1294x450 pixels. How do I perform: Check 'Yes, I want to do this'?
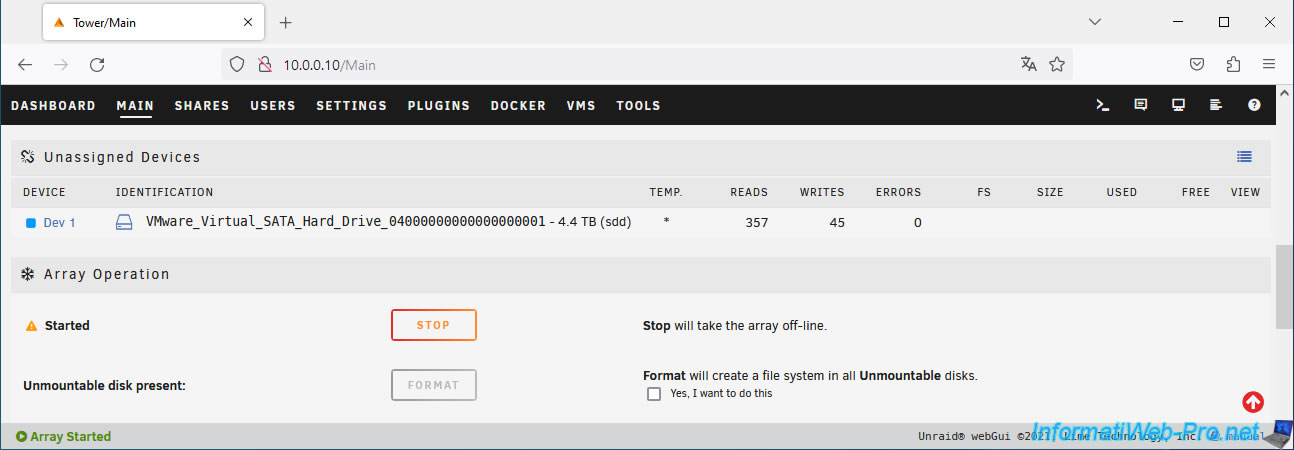(654, 394)
